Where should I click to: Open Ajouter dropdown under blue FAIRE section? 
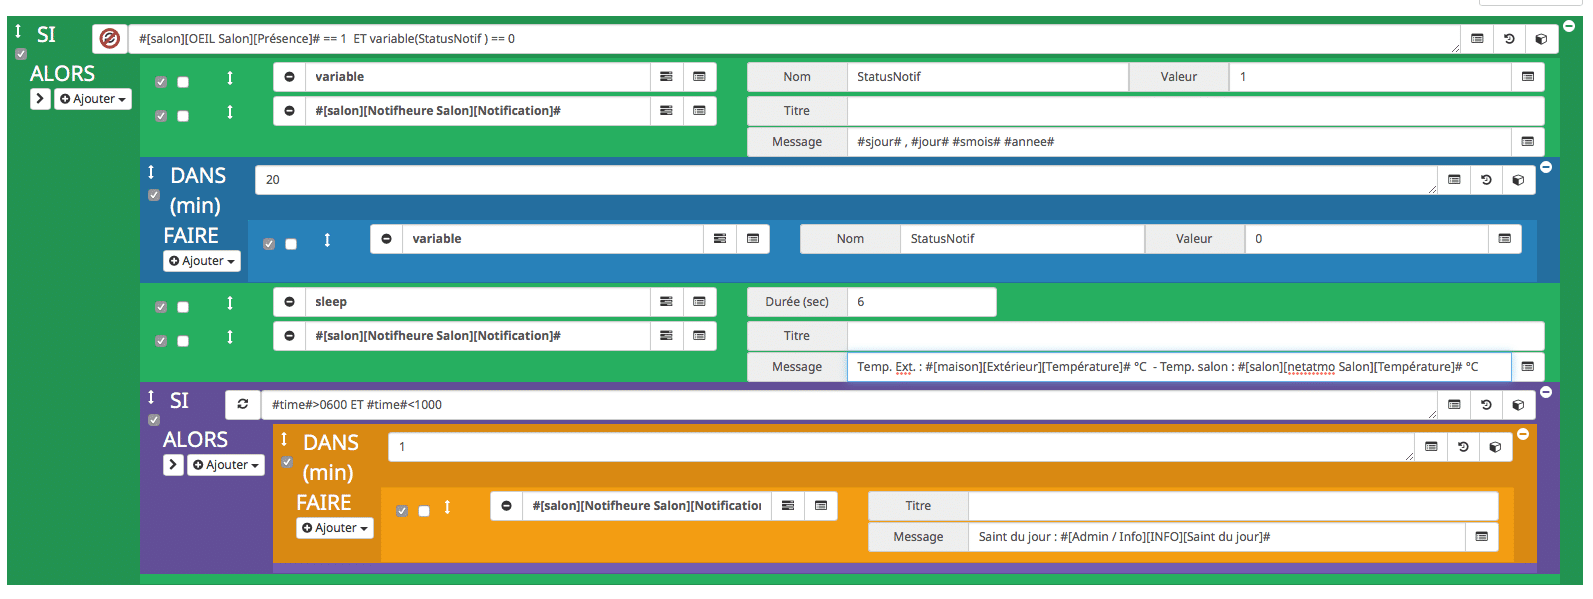coord(203,261)
